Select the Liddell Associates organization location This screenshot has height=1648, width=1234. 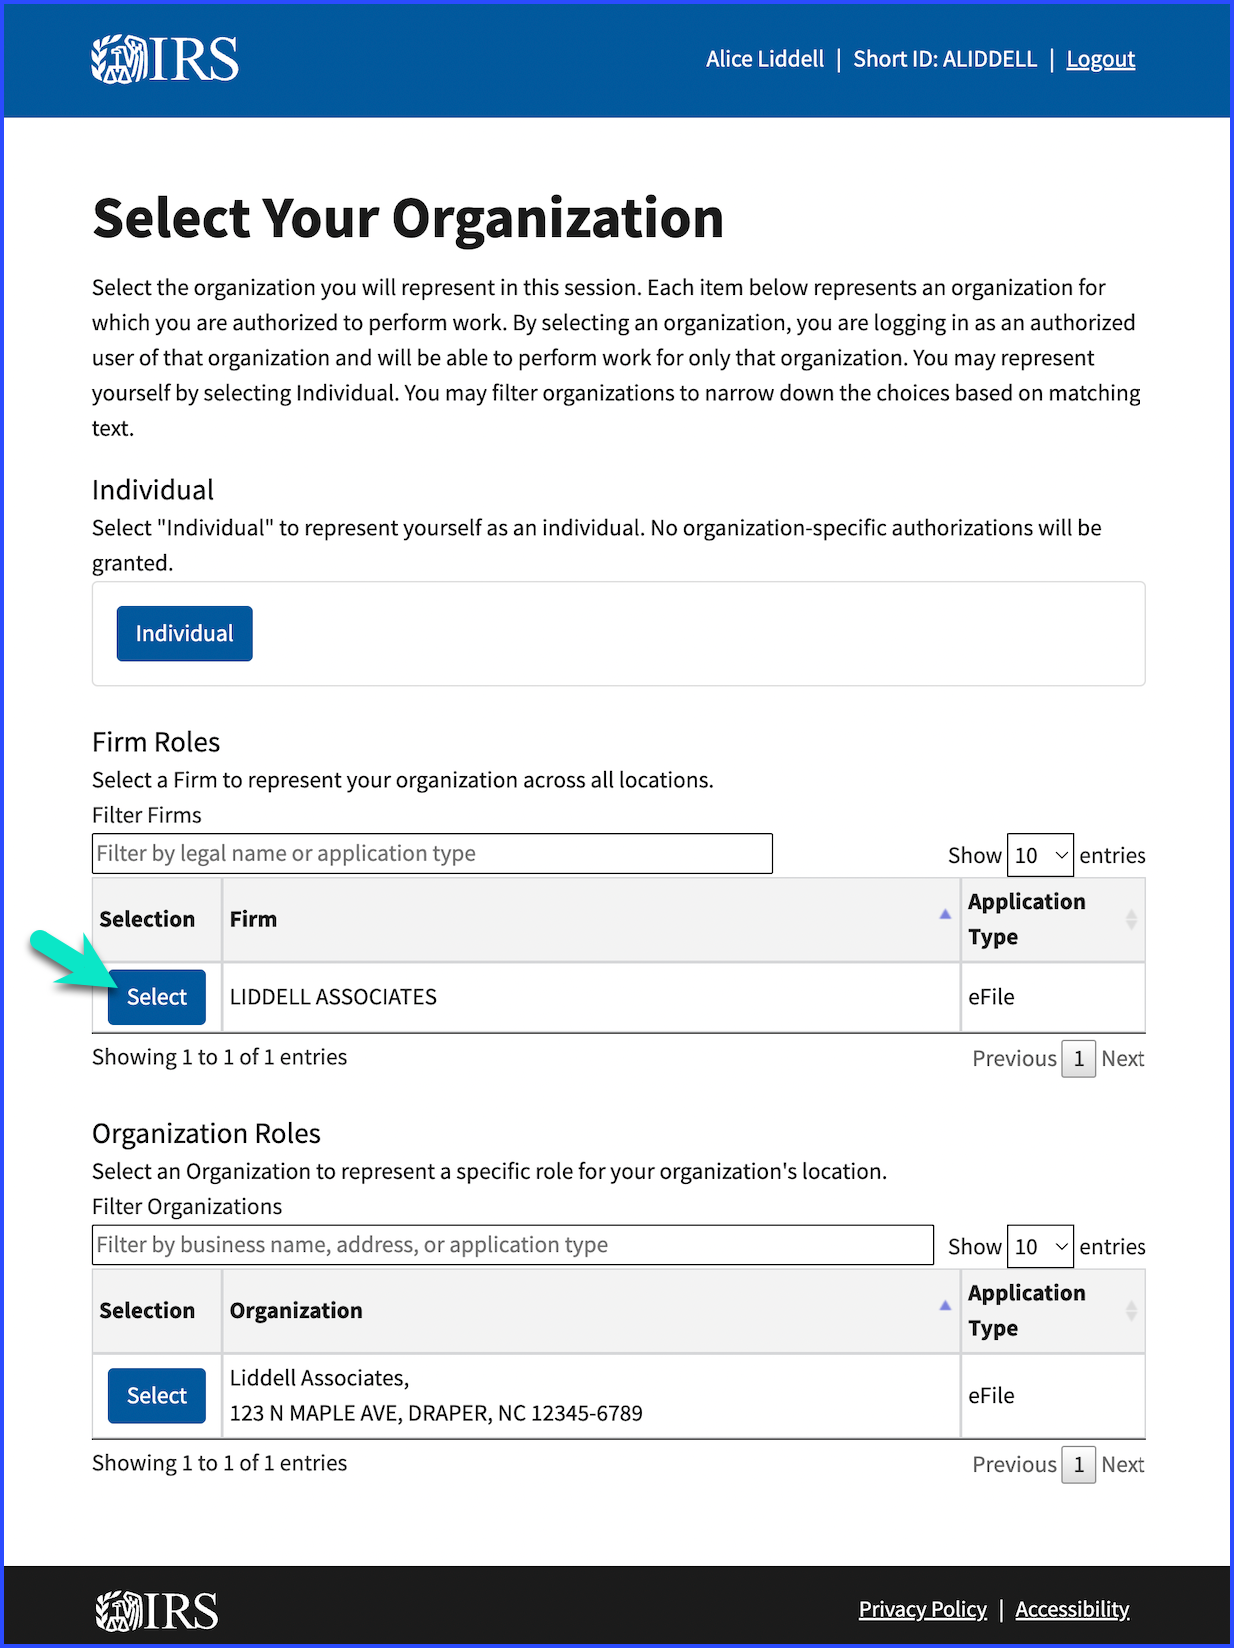tap(156, 1395)
